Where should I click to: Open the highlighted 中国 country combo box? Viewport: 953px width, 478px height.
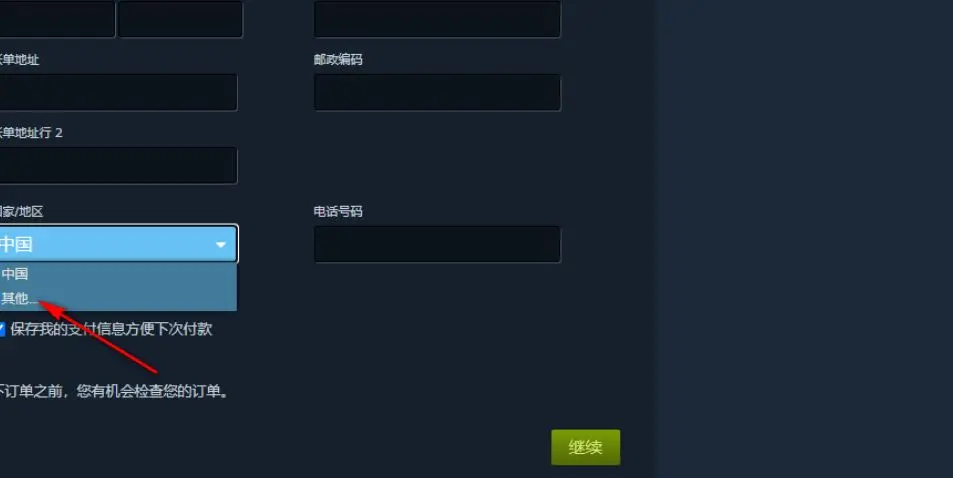click(119, 244)
